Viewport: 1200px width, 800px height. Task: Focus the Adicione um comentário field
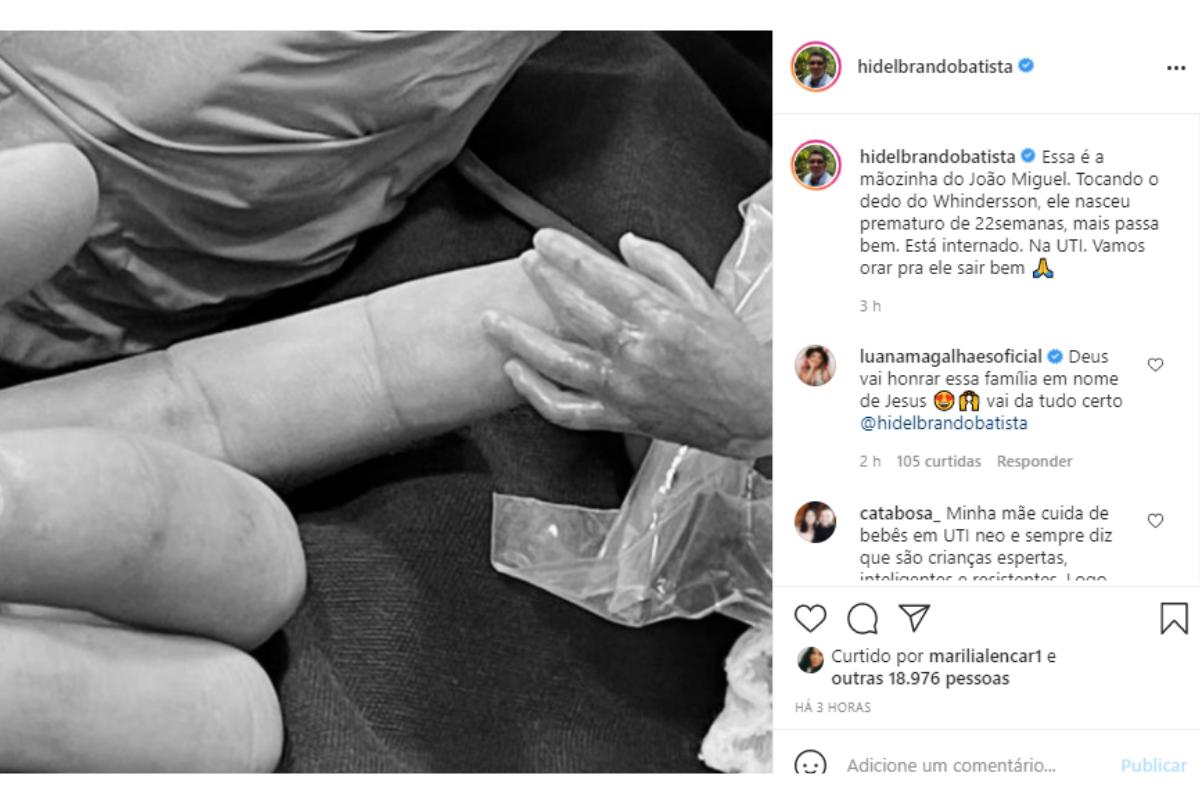(x=951, y=766)
